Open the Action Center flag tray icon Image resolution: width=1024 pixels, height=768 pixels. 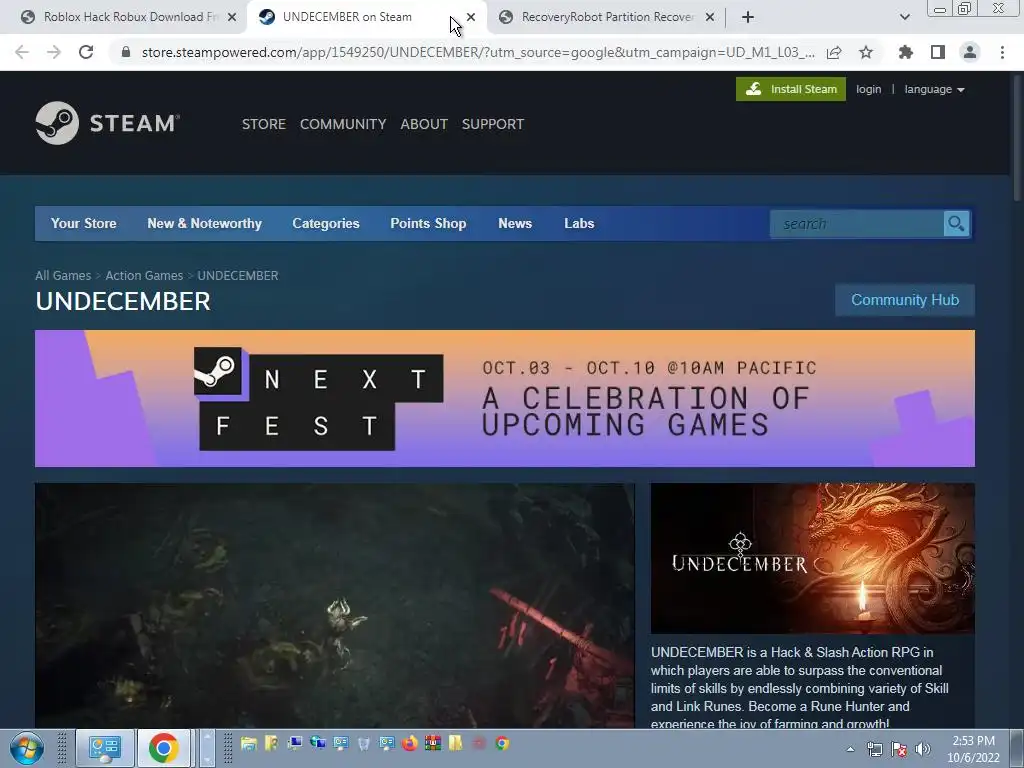pos(899,749)
